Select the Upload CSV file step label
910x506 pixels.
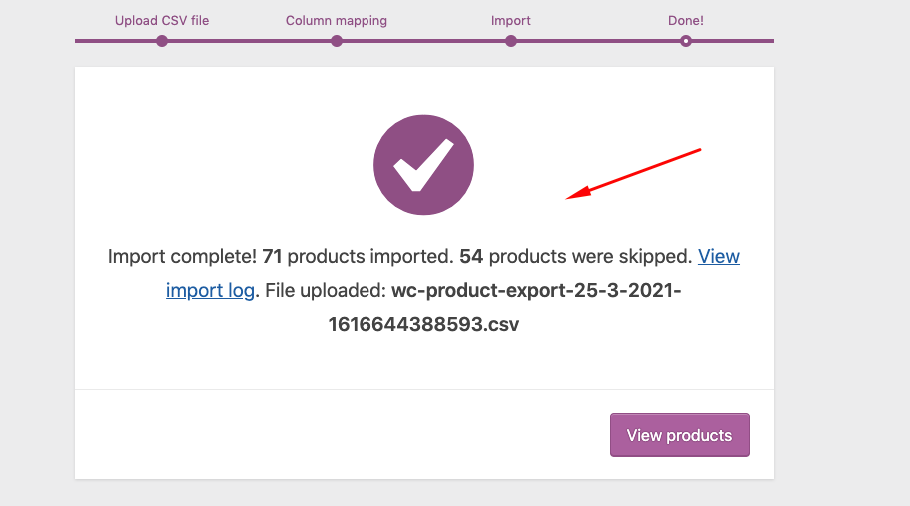162,20
